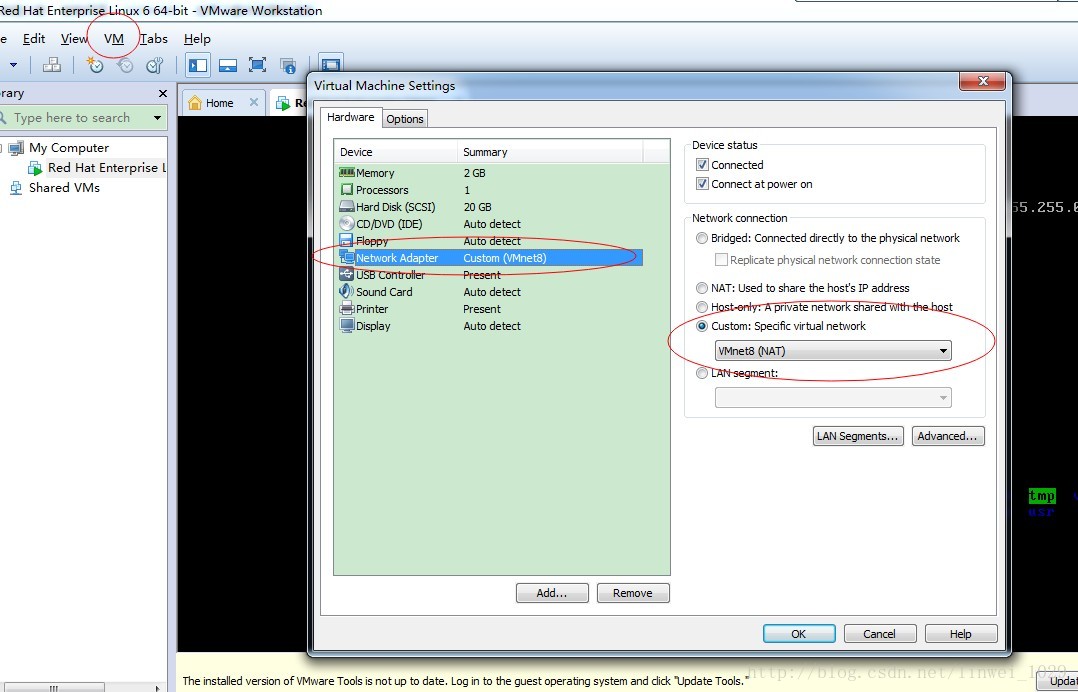Image resolution: width=1078 pixels, height=692 pixels.
Task: Open the Help menu in menu bar
Action: coord(197,38)
